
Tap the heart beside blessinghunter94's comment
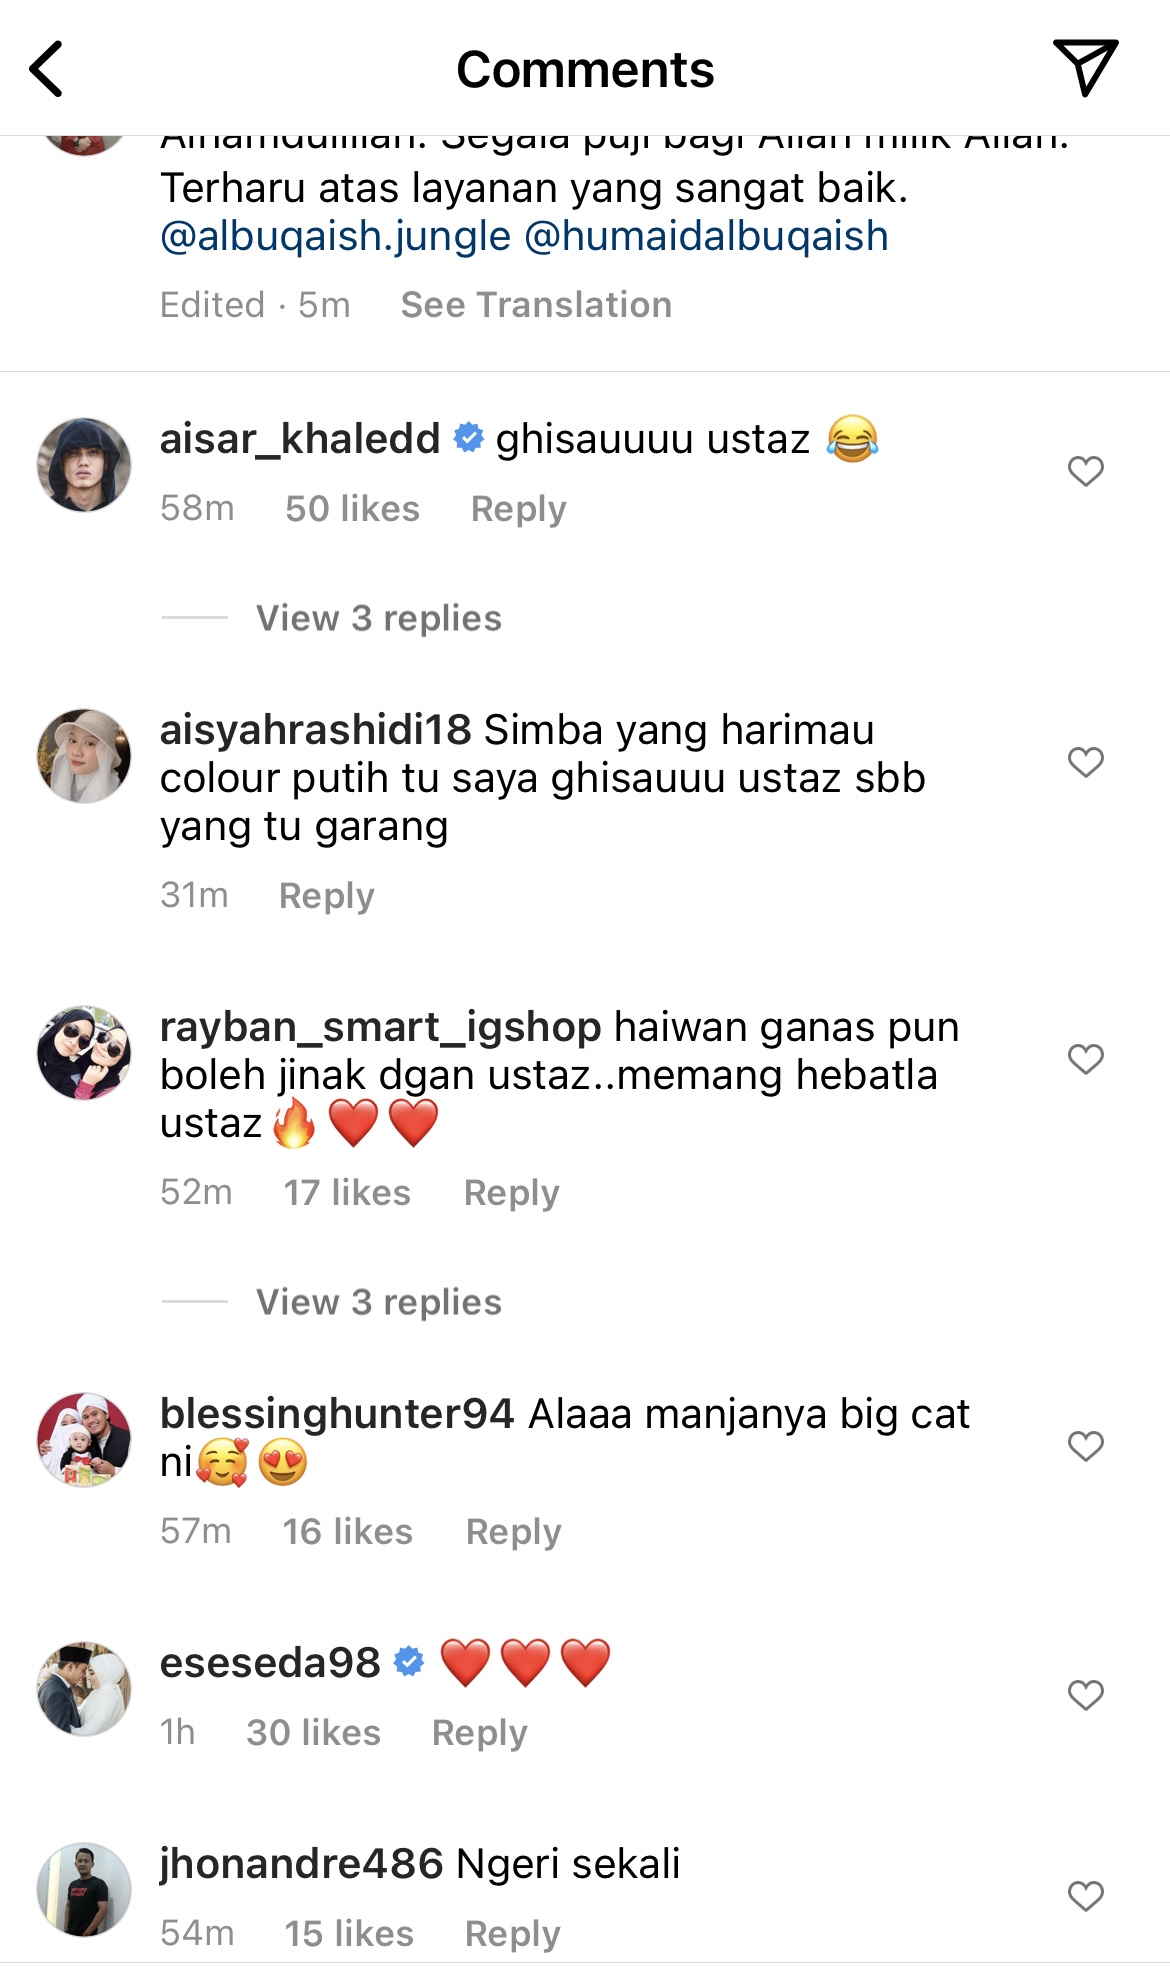click(1085, 1445)
